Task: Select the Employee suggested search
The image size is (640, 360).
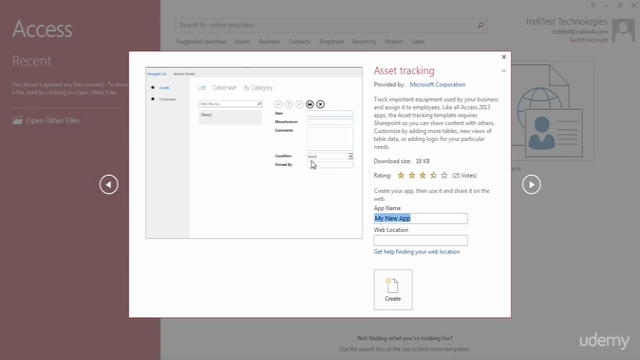Action: [331, 42]
